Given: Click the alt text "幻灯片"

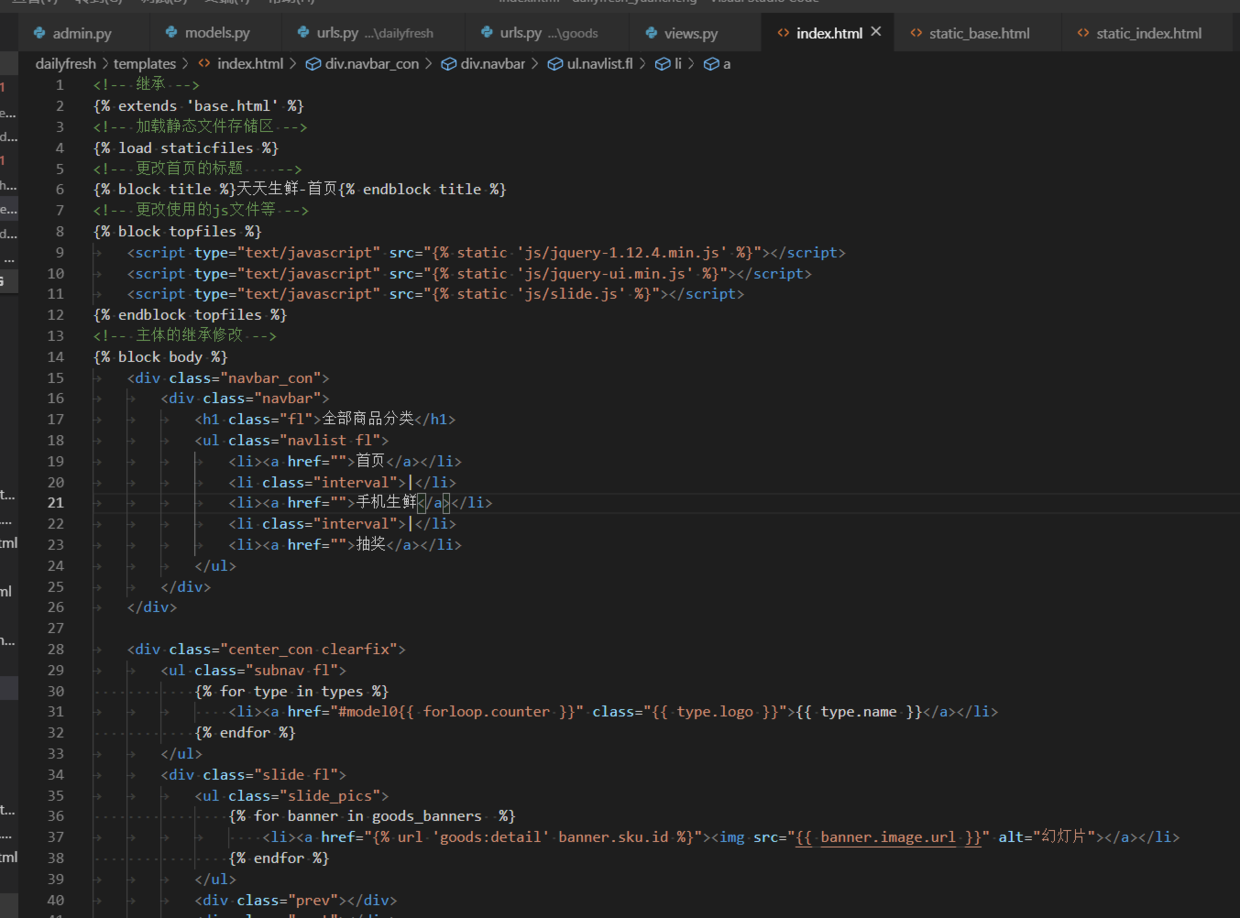Looking at the screenshot, I should (1063, 837).
